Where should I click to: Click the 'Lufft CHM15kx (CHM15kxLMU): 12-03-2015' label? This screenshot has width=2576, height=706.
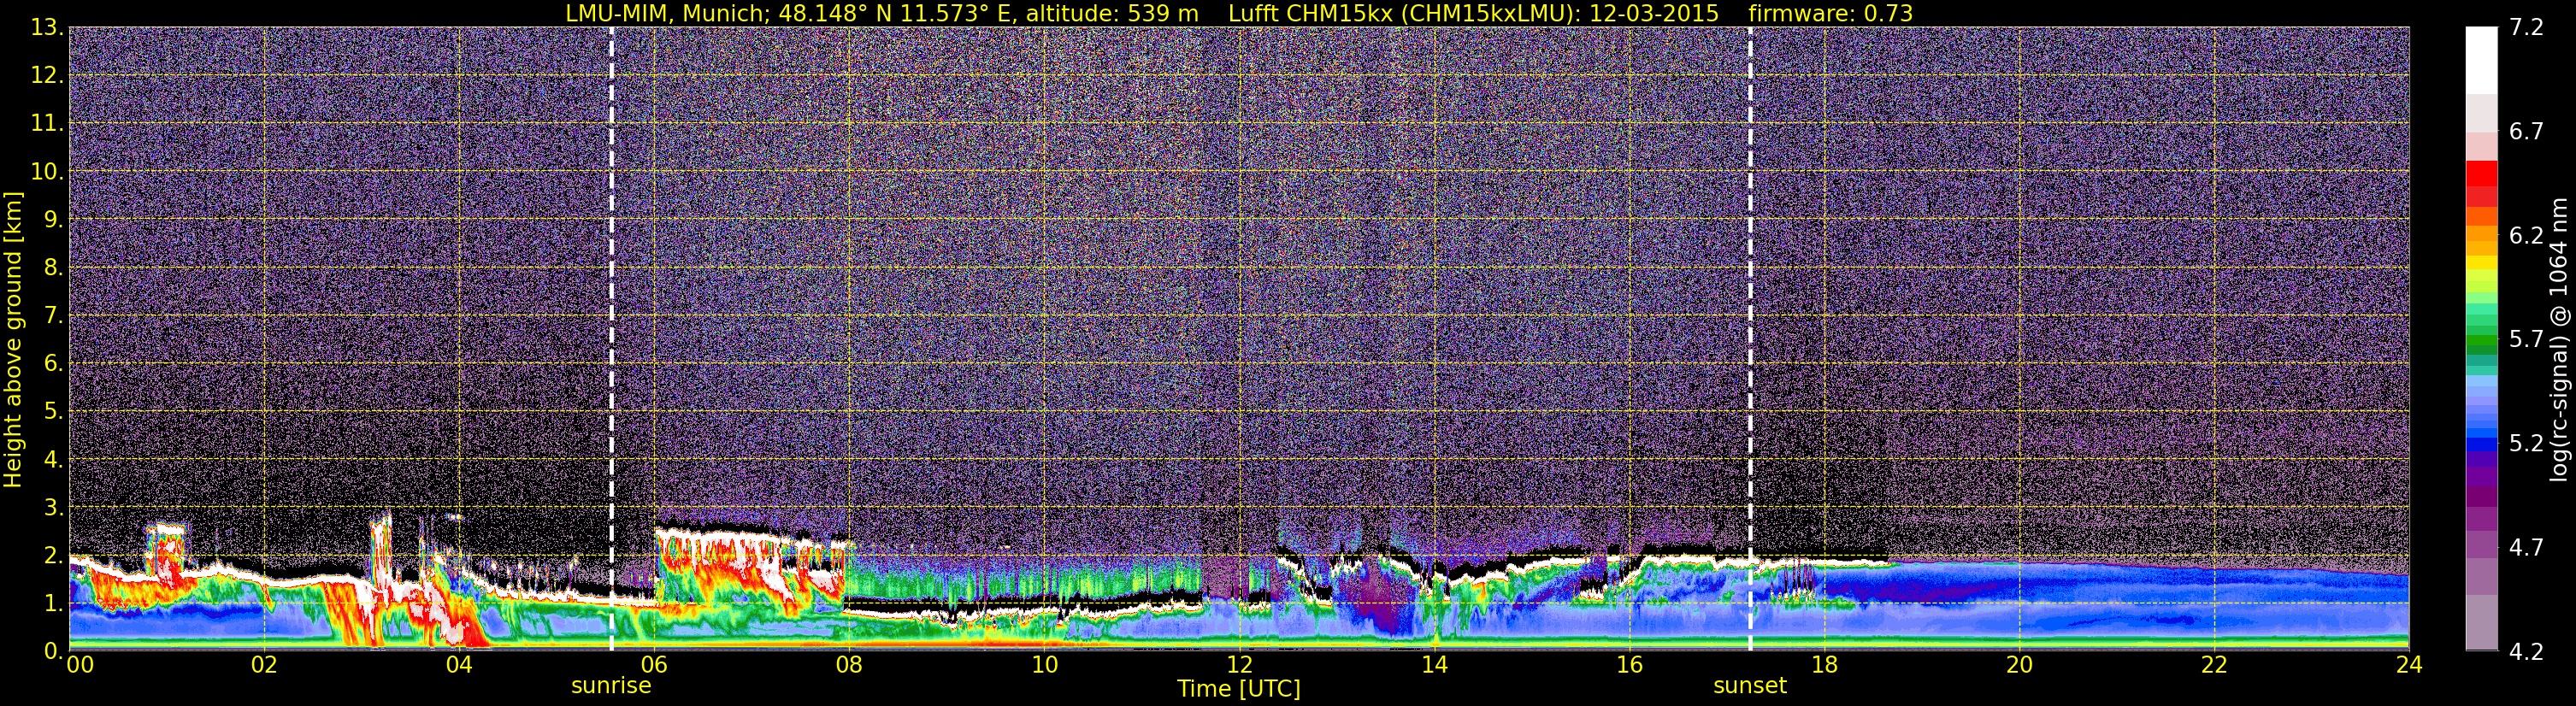point(1473,13)
